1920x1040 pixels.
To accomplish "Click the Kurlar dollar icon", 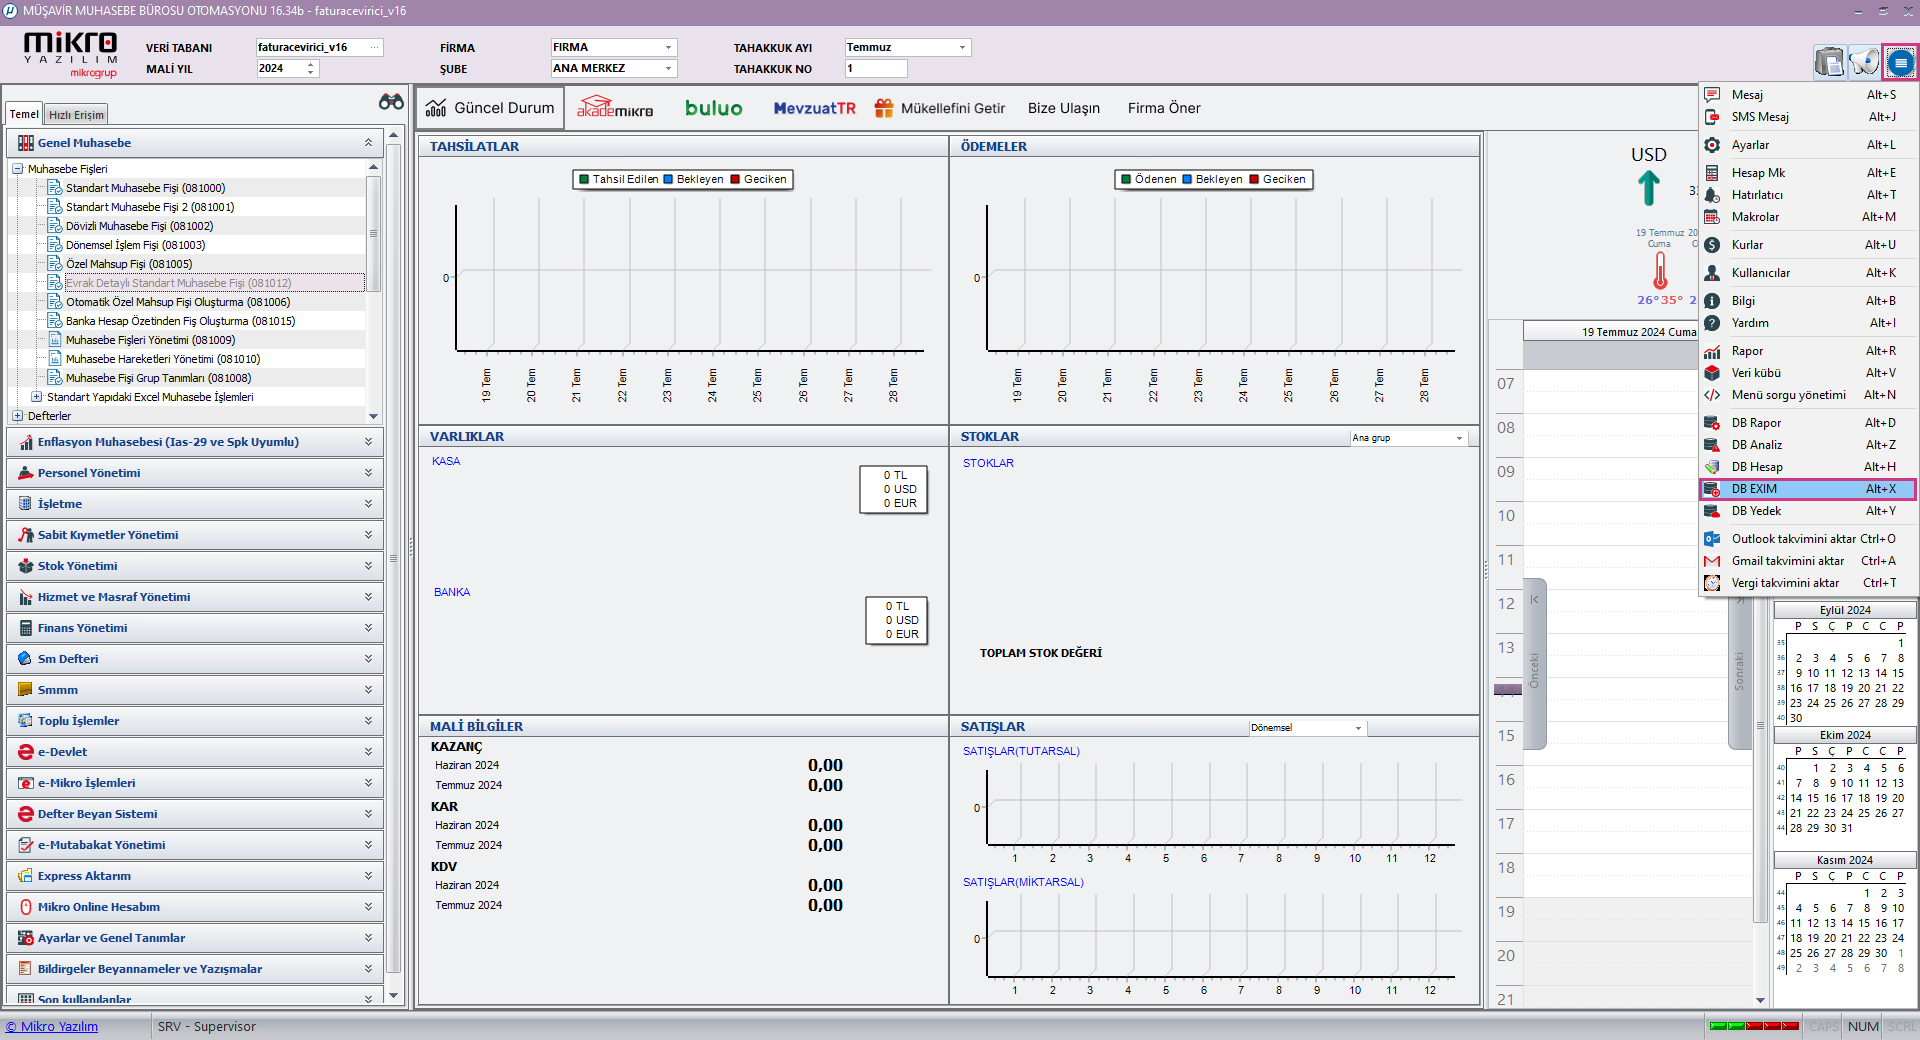I will point(1712,245).
